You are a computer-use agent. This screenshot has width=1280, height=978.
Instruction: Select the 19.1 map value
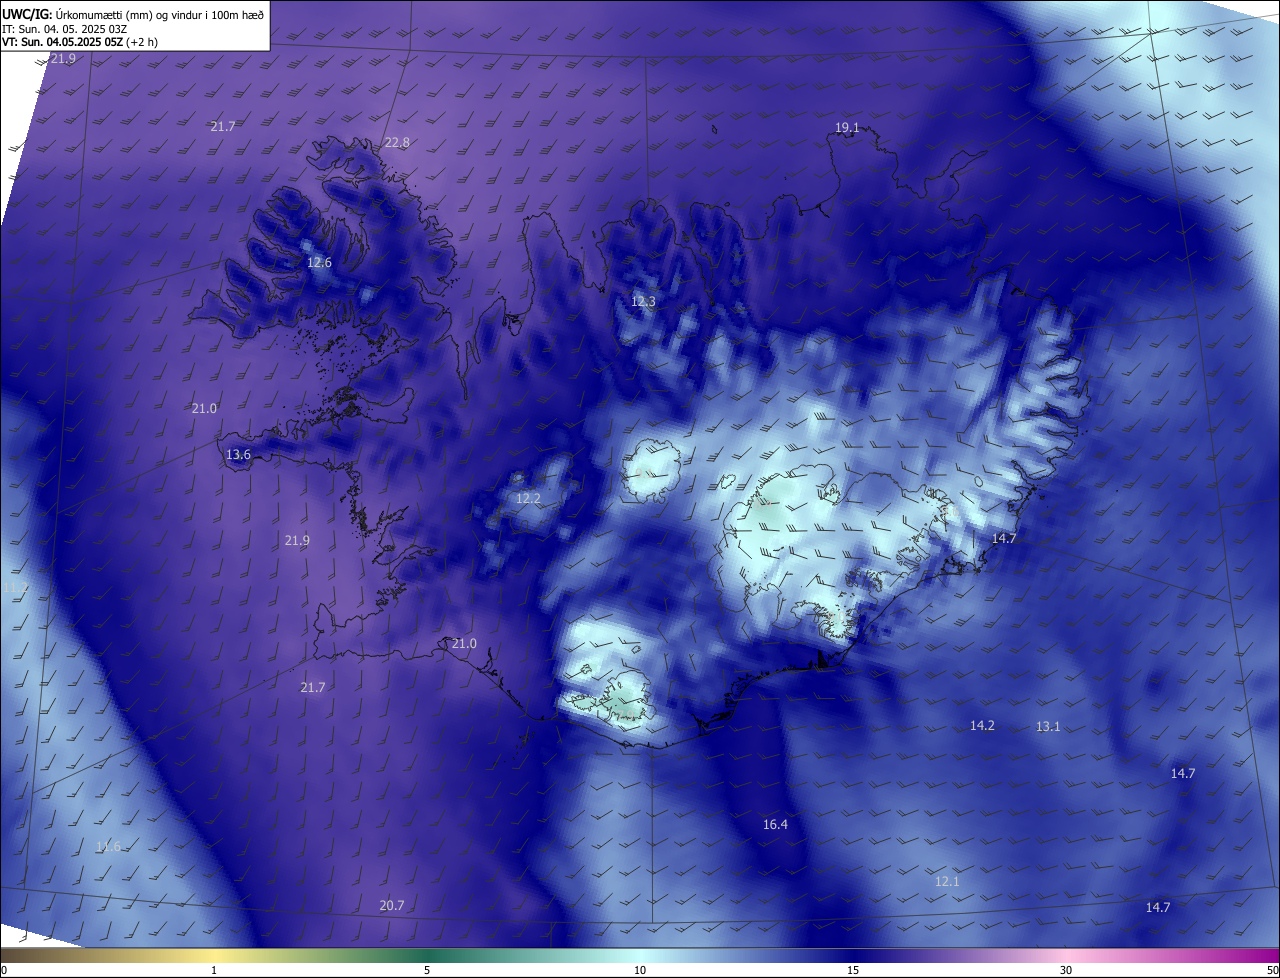(847, 127)
